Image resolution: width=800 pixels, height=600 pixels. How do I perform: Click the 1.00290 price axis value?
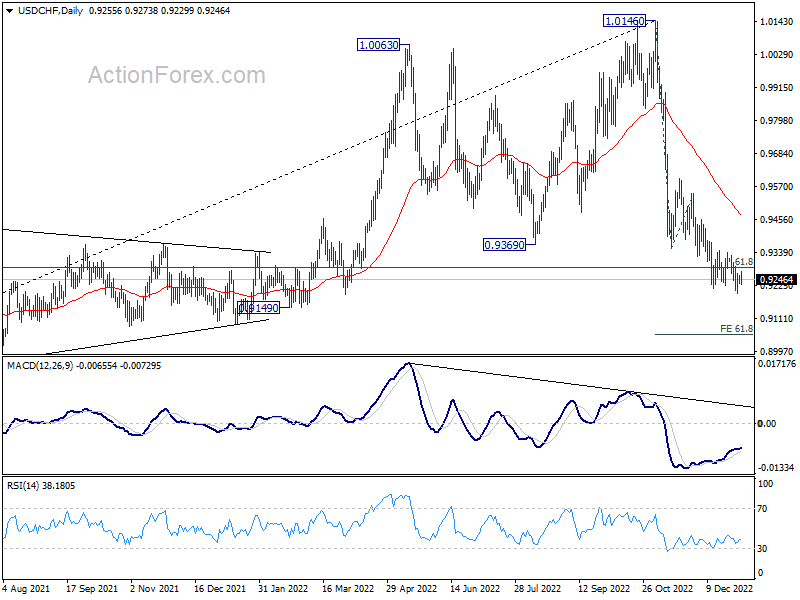point(777,55)
